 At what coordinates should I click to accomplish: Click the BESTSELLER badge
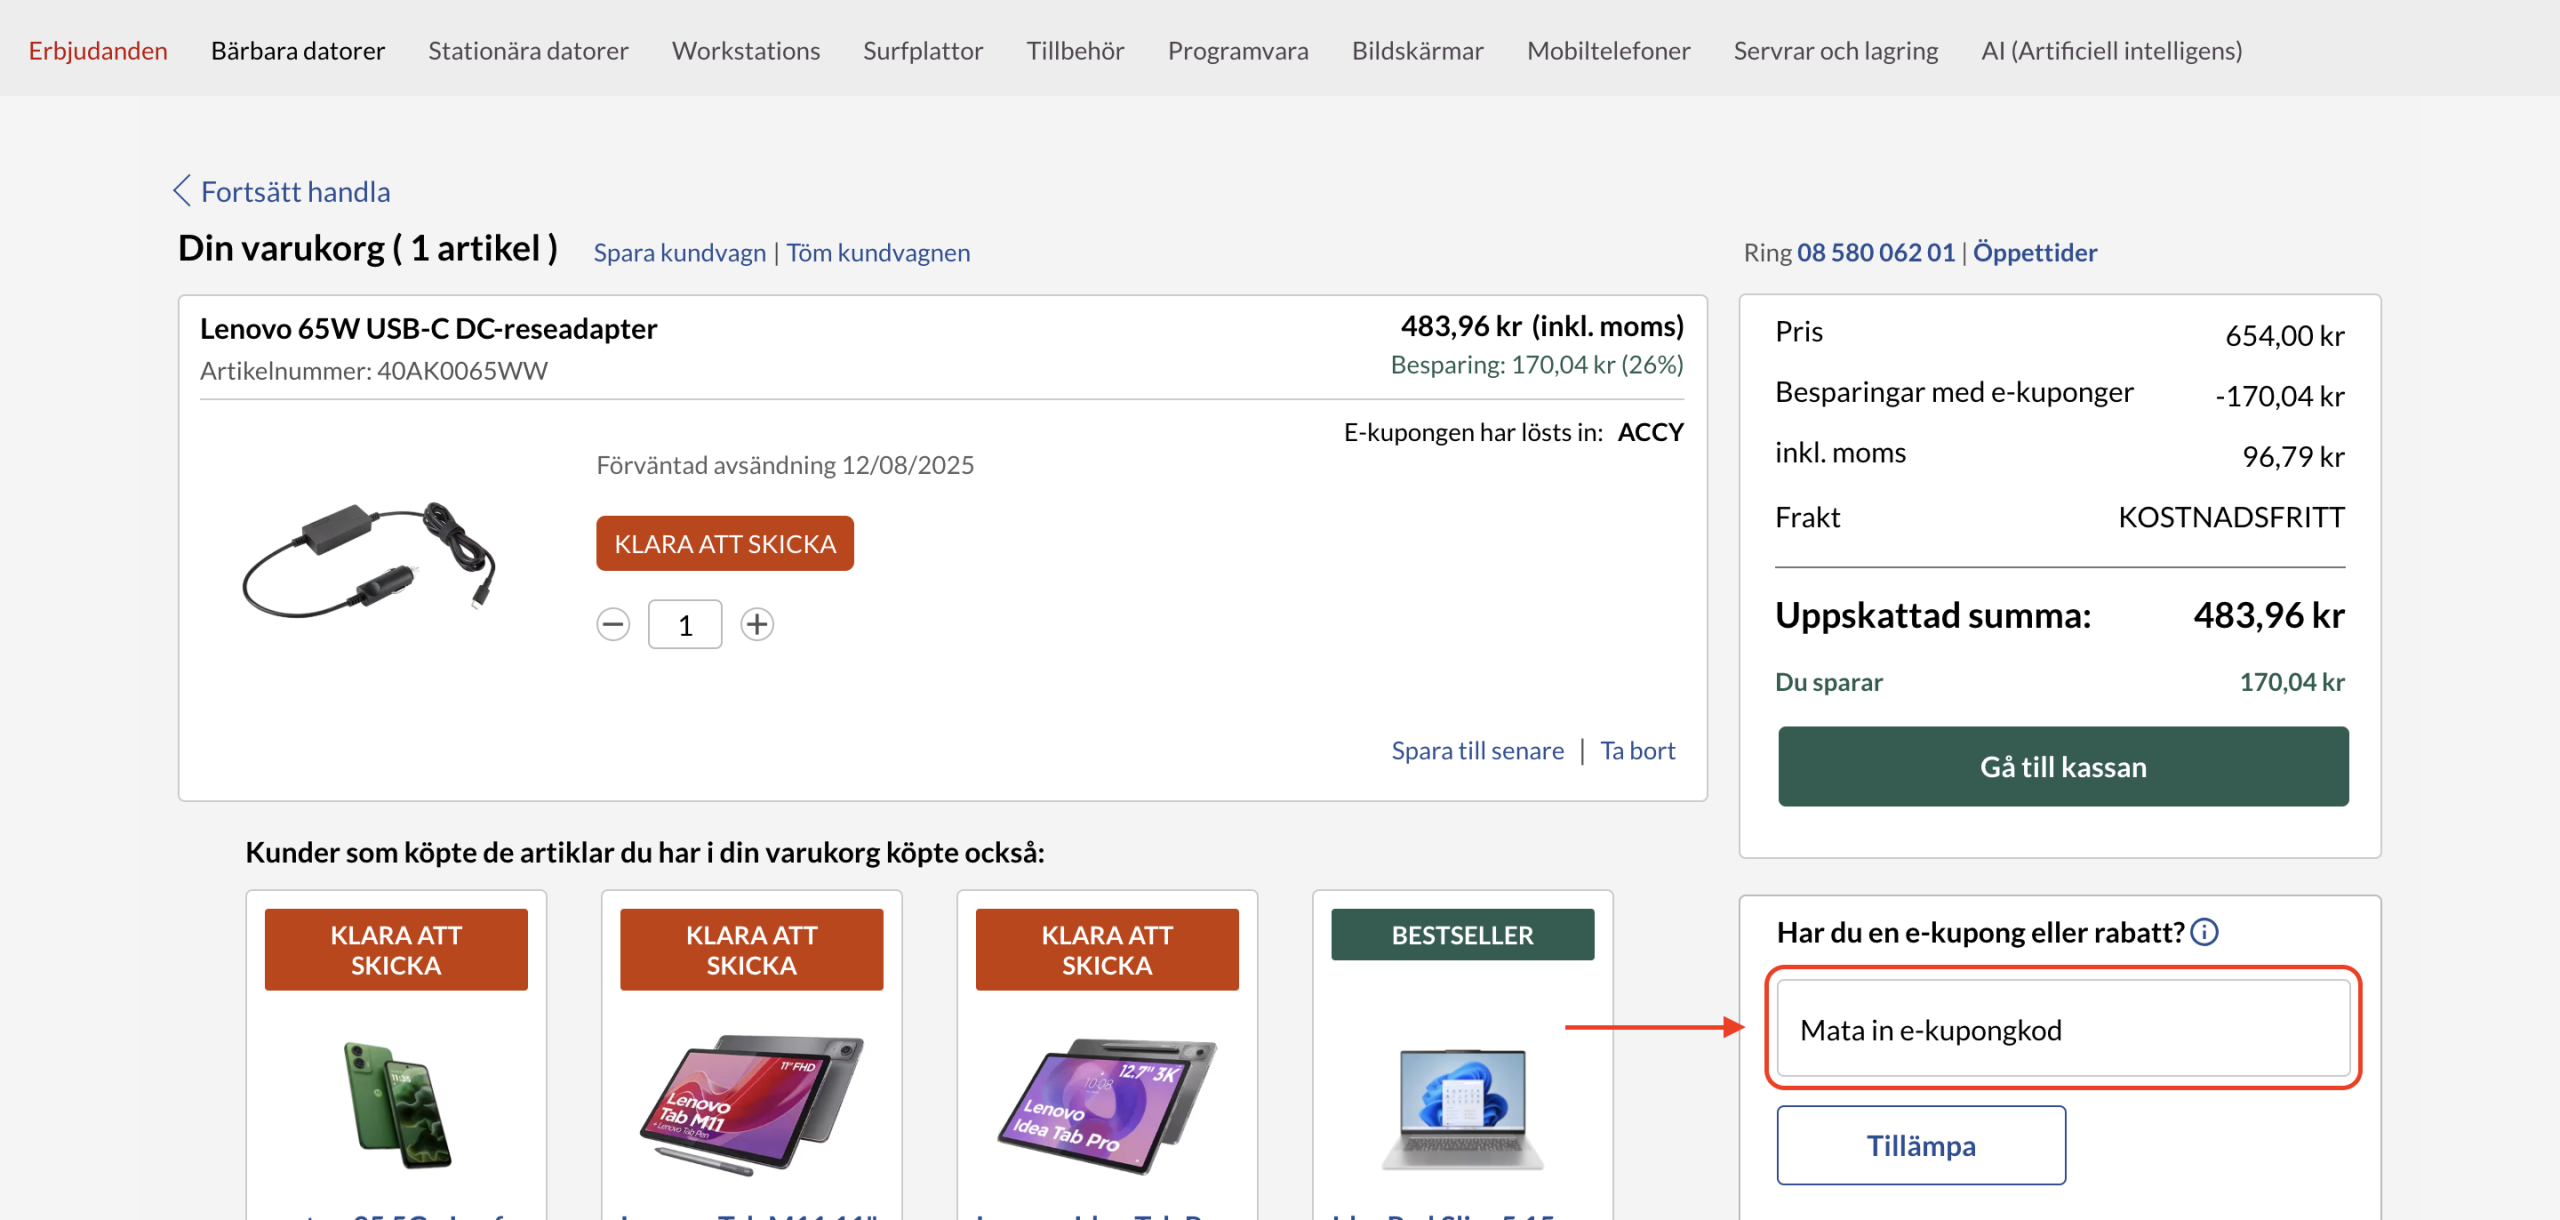[x=1463, y=934]
